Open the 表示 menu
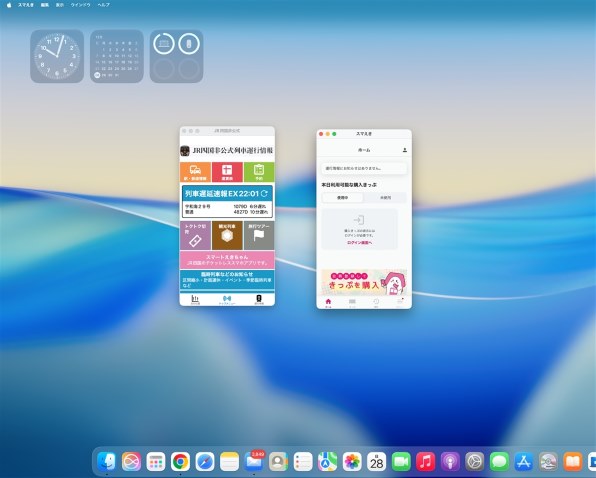The width and height of the screenshot is (596, 478). click(60, 5)
